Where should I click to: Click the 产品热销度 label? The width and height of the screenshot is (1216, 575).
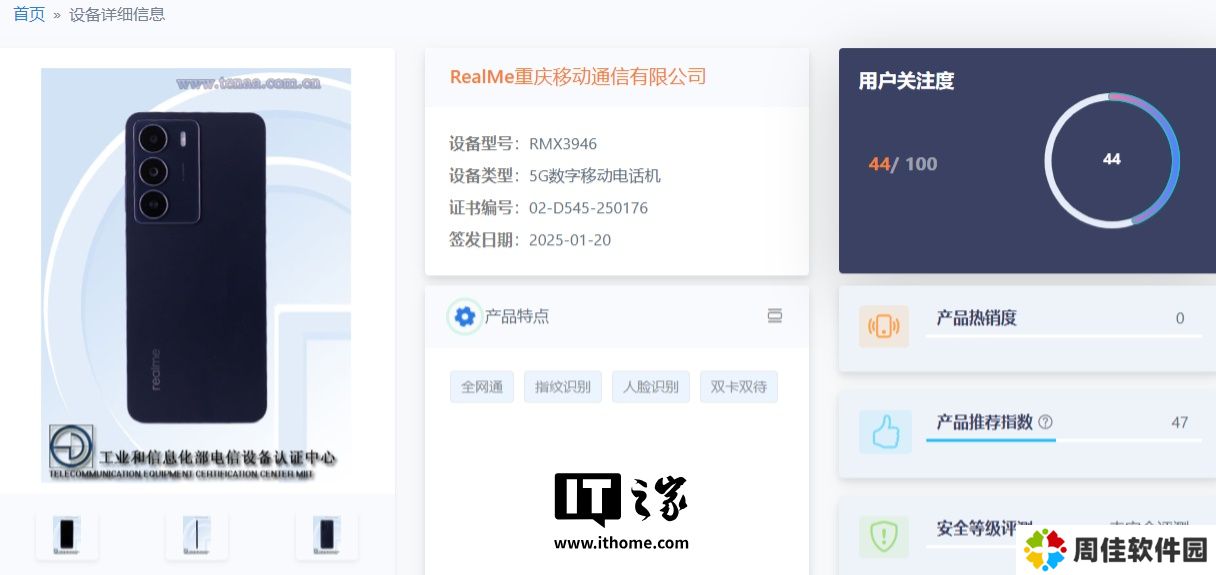976,318
